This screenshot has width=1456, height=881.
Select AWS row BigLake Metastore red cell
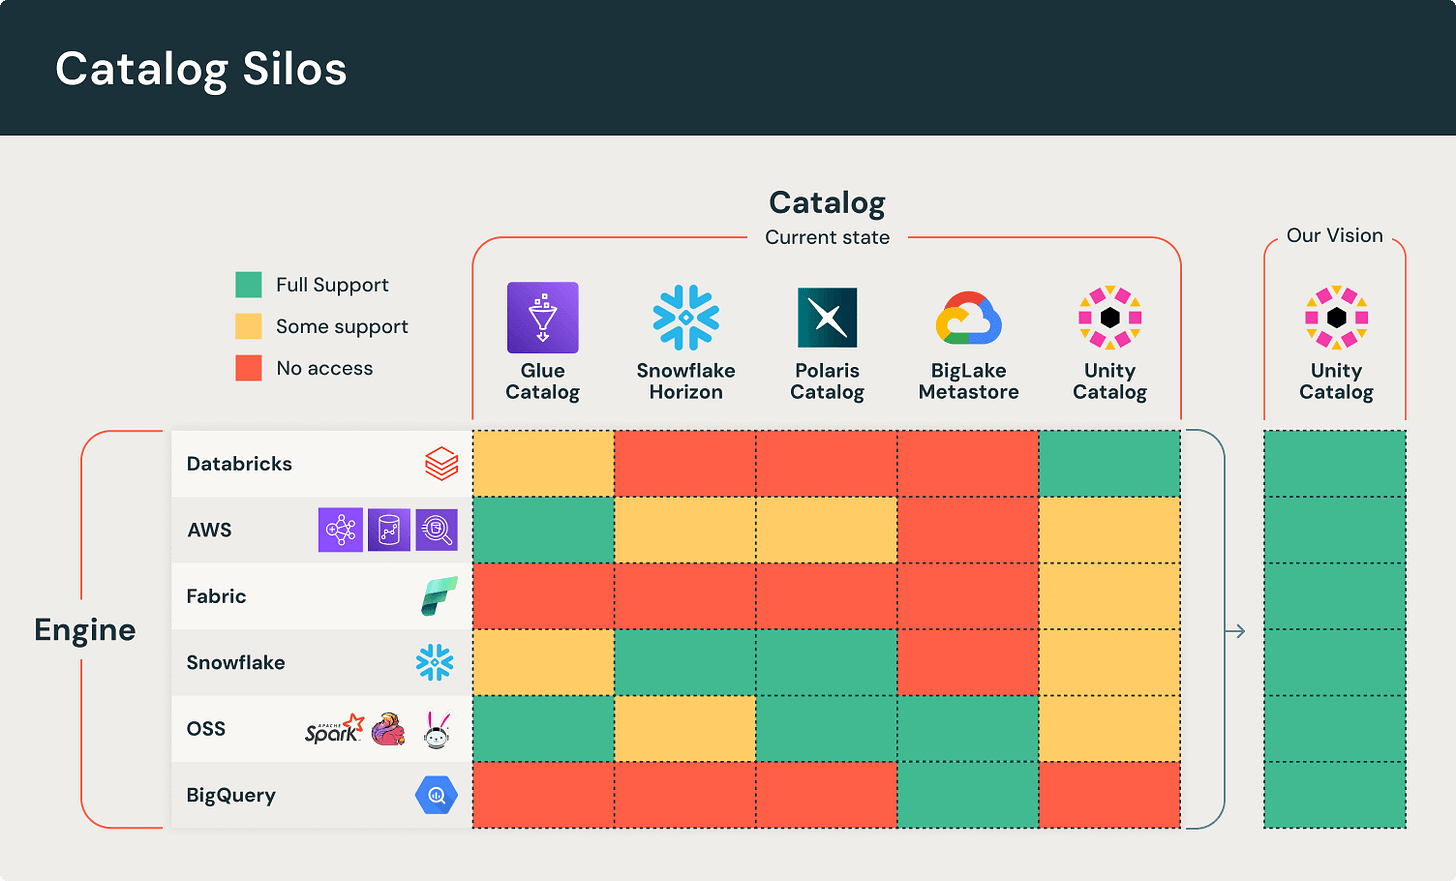(968, 530)
